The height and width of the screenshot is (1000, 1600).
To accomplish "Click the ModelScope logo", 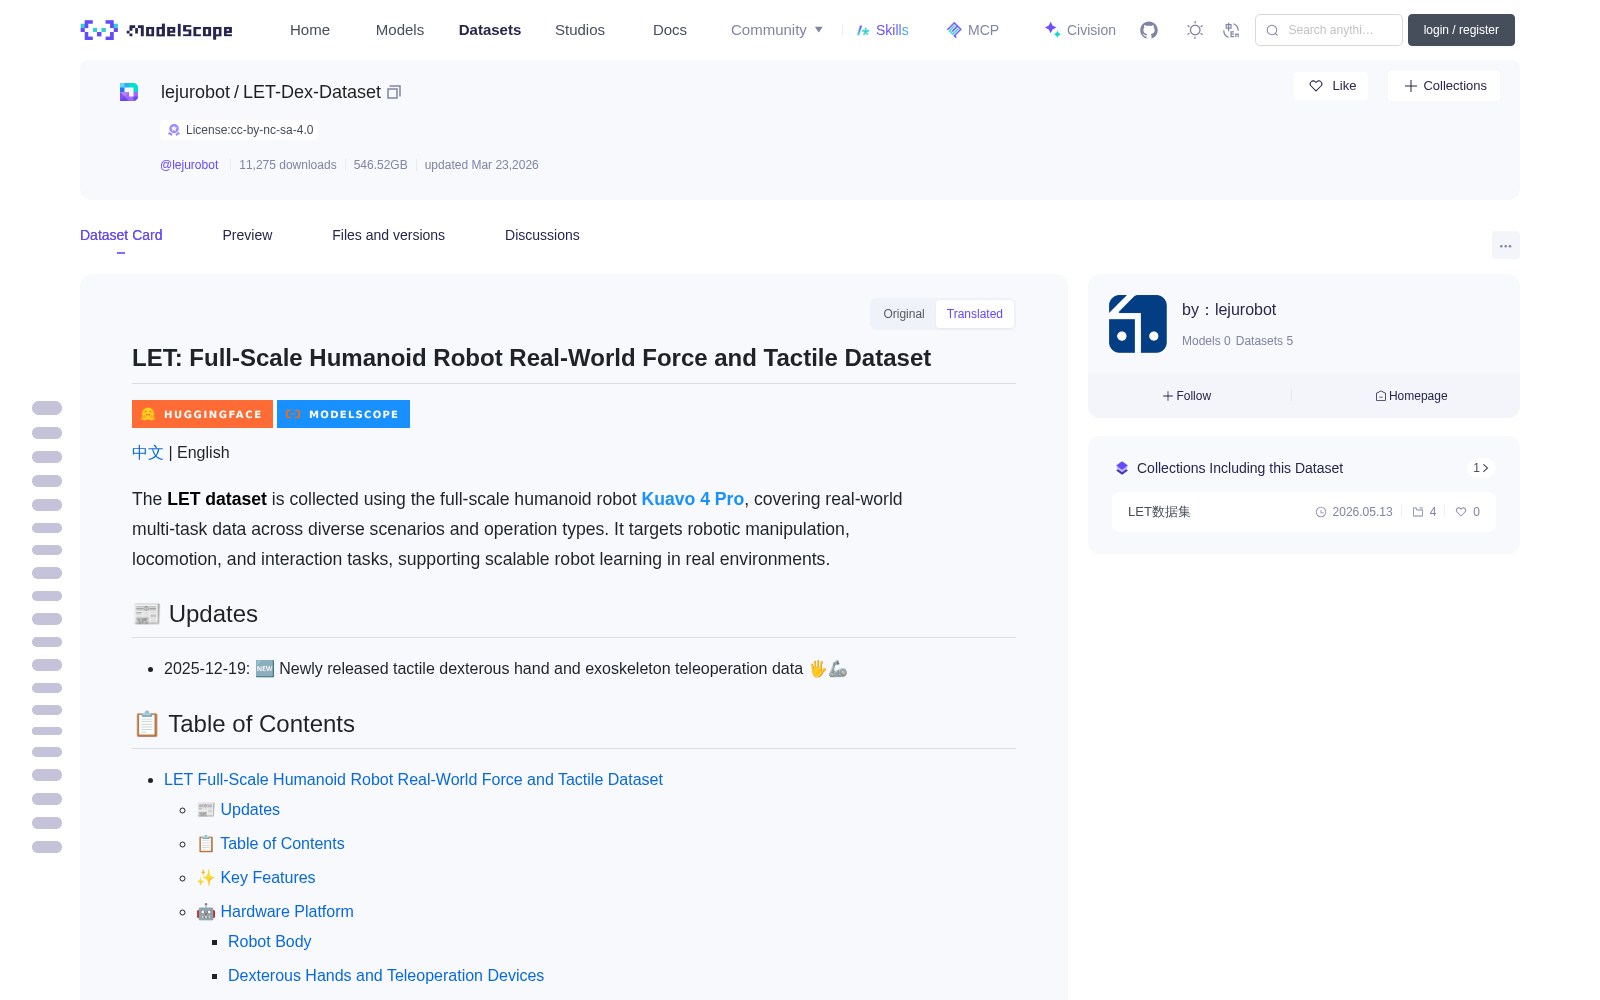I will tap(157, 30).
